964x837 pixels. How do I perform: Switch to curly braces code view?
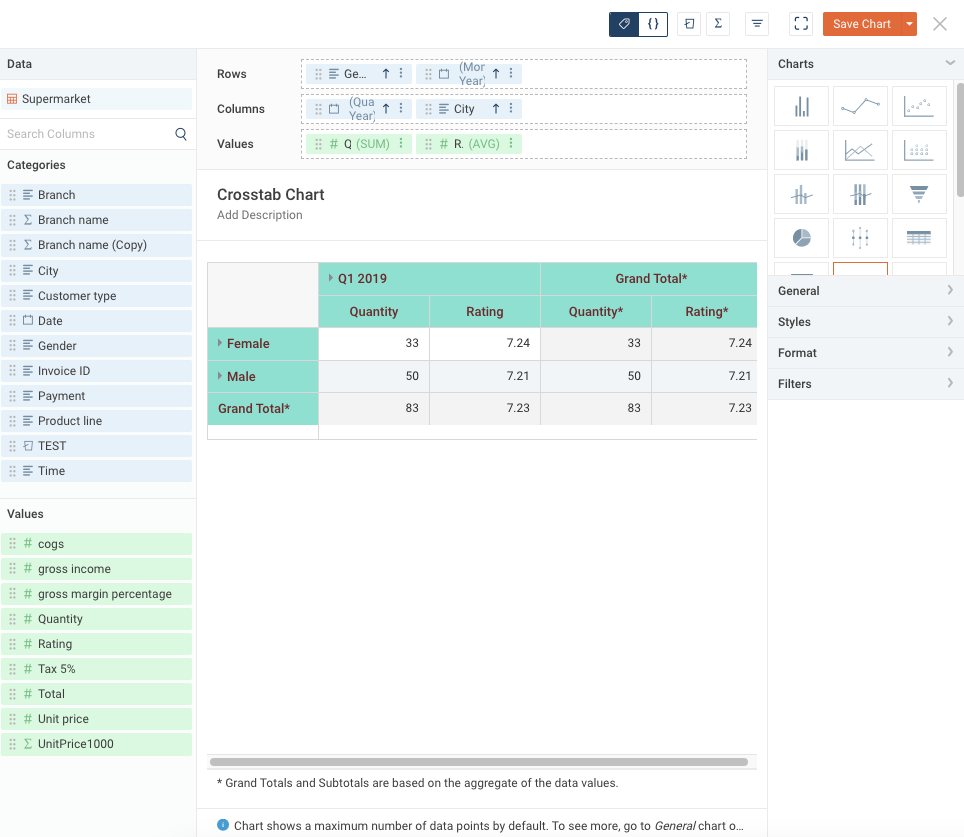coord(653,24)
